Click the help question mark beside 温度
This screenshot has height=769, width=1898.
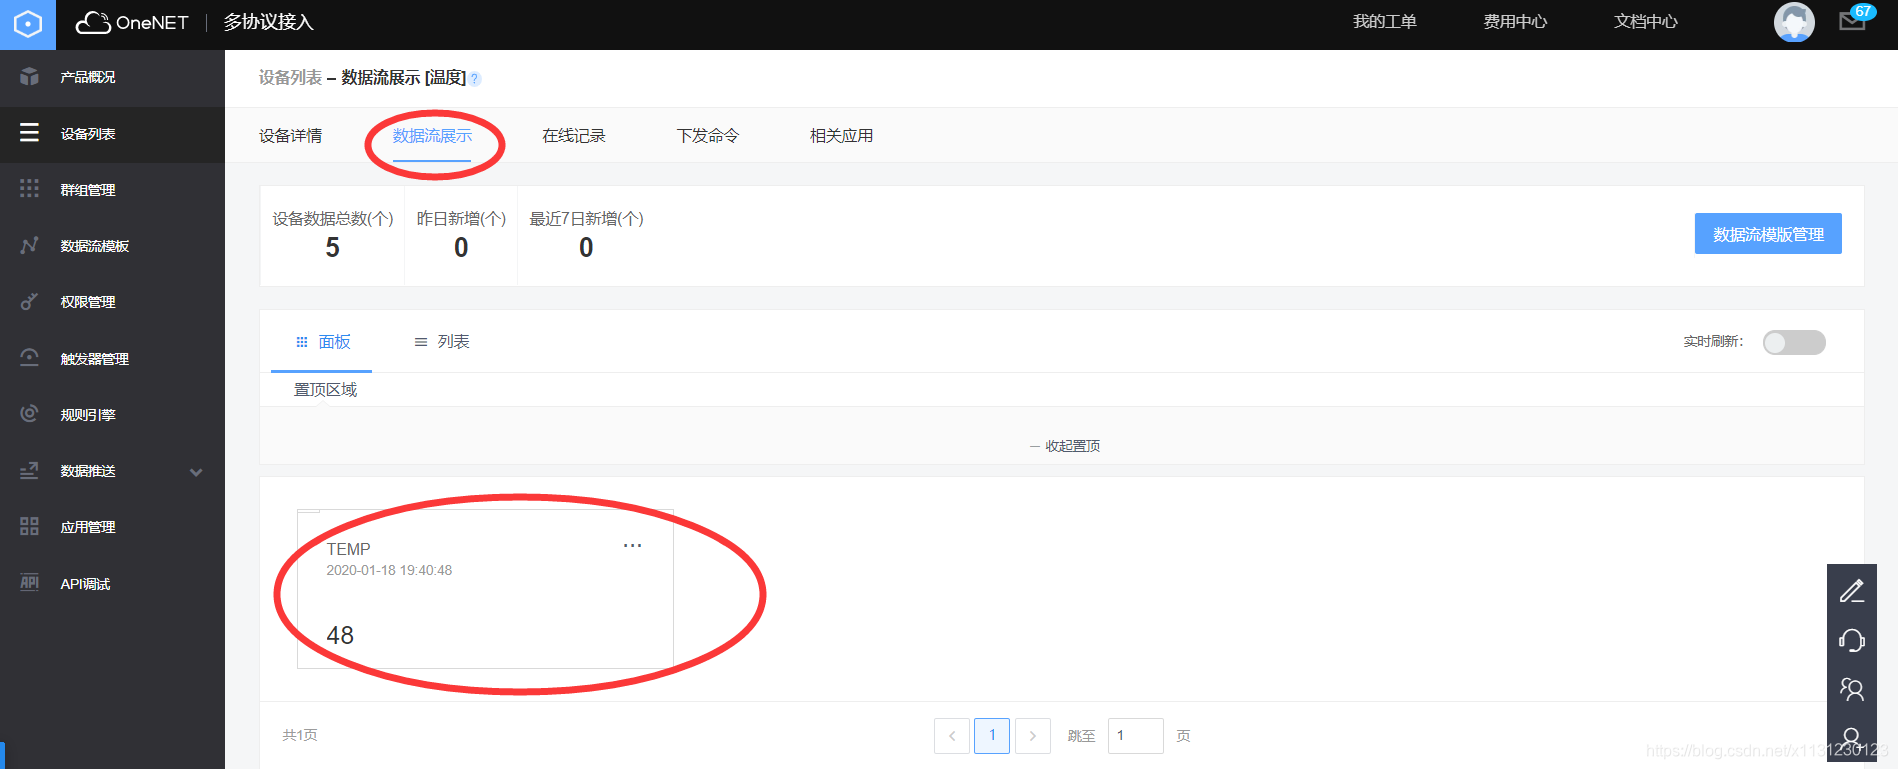point(475,79)
